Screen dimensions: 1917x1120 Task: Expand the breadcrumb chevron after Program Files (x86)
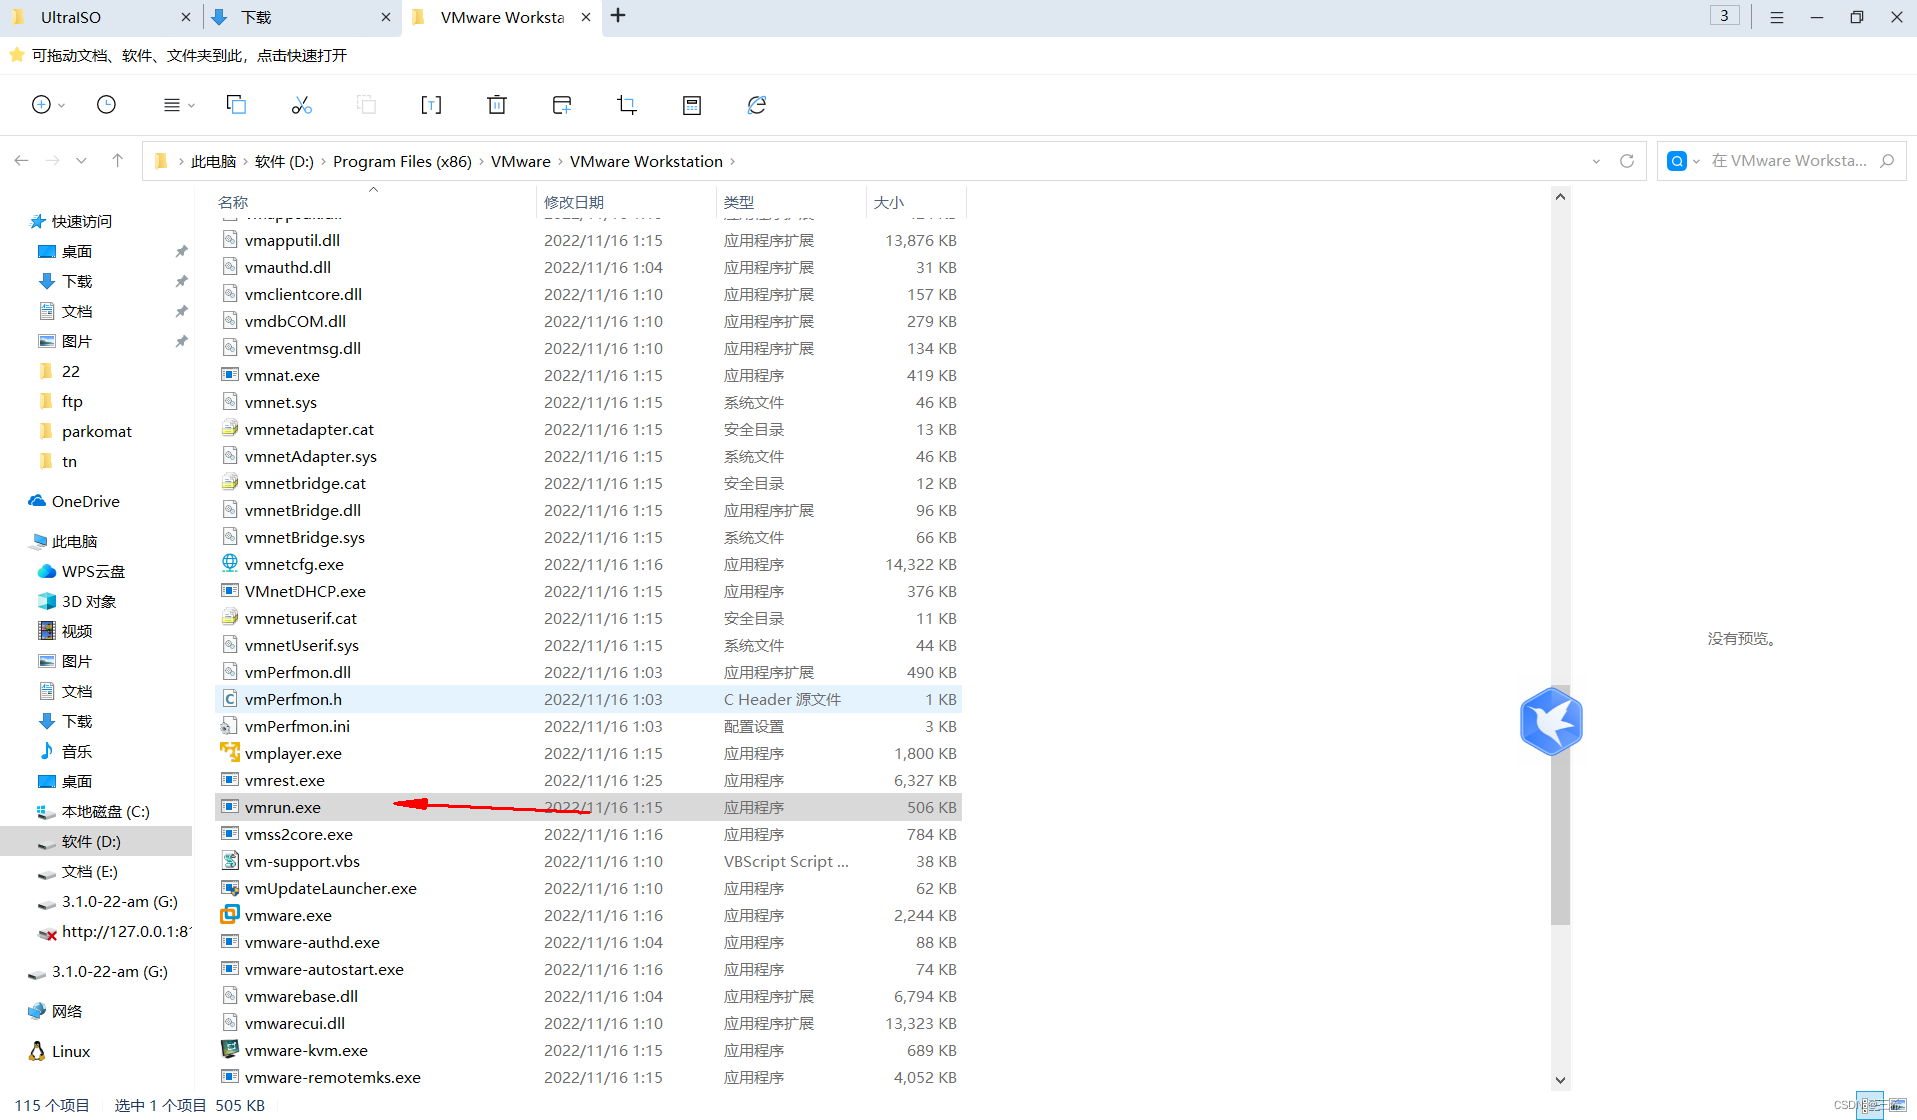(481, 160)
